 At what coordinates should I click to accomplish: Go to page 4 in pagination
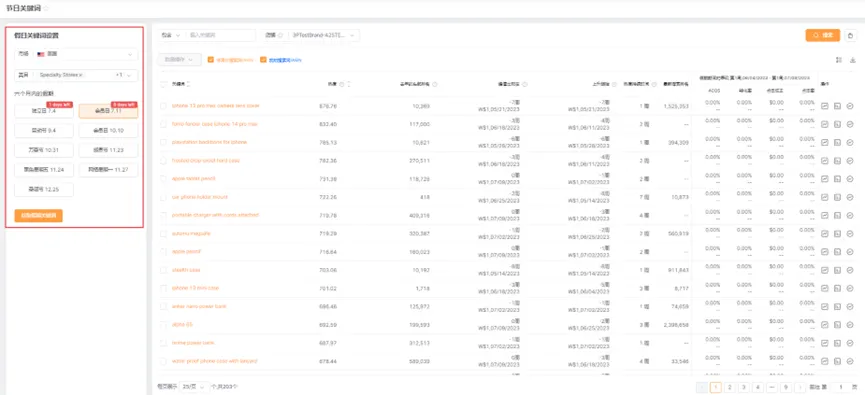[757, 387]
